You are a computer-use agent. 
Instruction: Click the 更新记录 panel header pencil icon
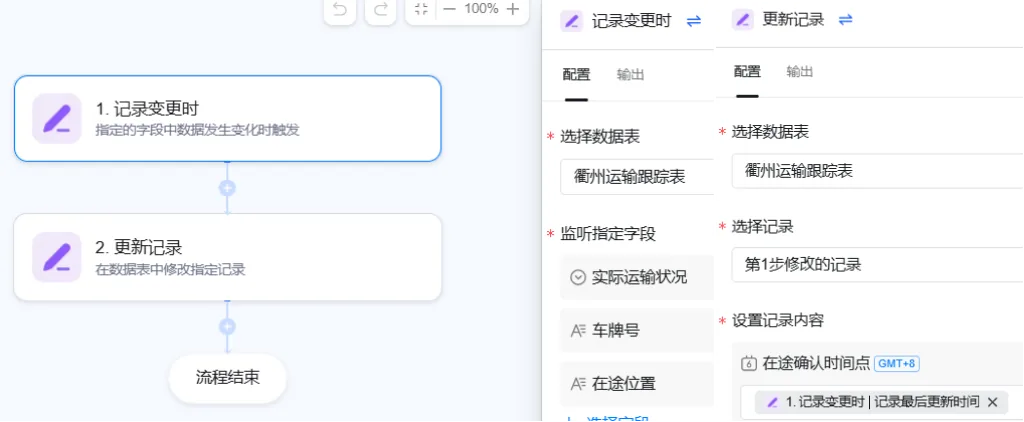click(743, 20)
